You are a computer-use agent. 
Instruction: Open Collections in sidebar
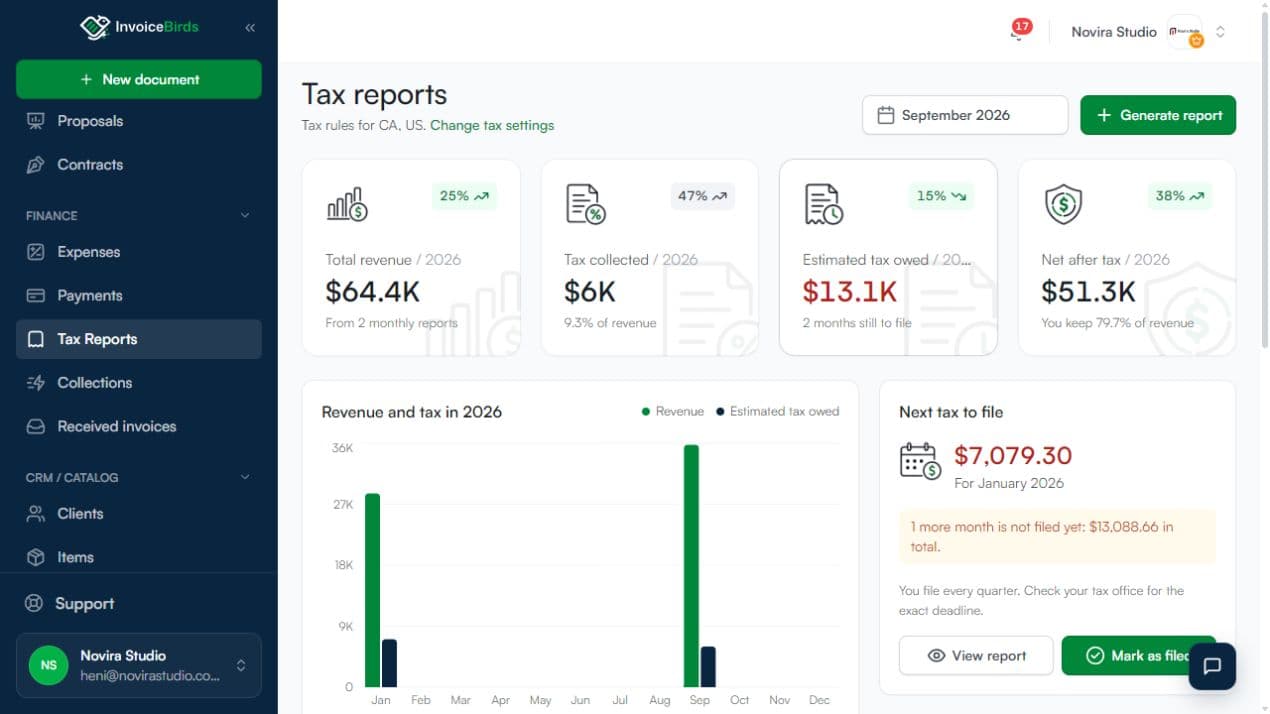tap(139, 383)
